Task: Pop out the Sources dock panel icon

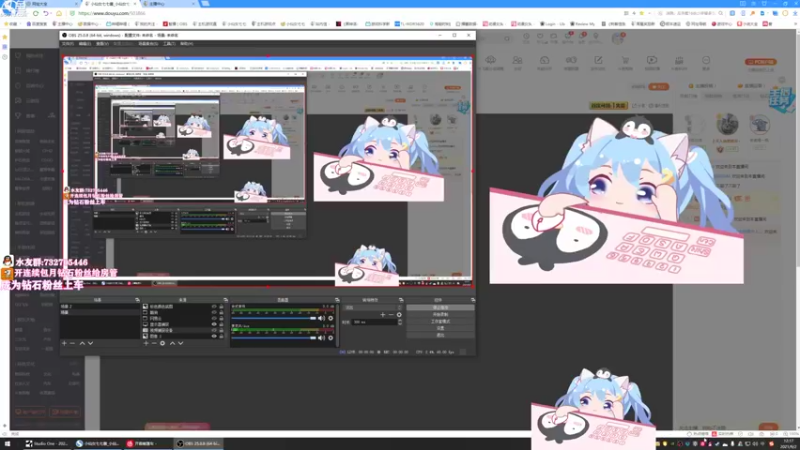Action: [226, 300]
